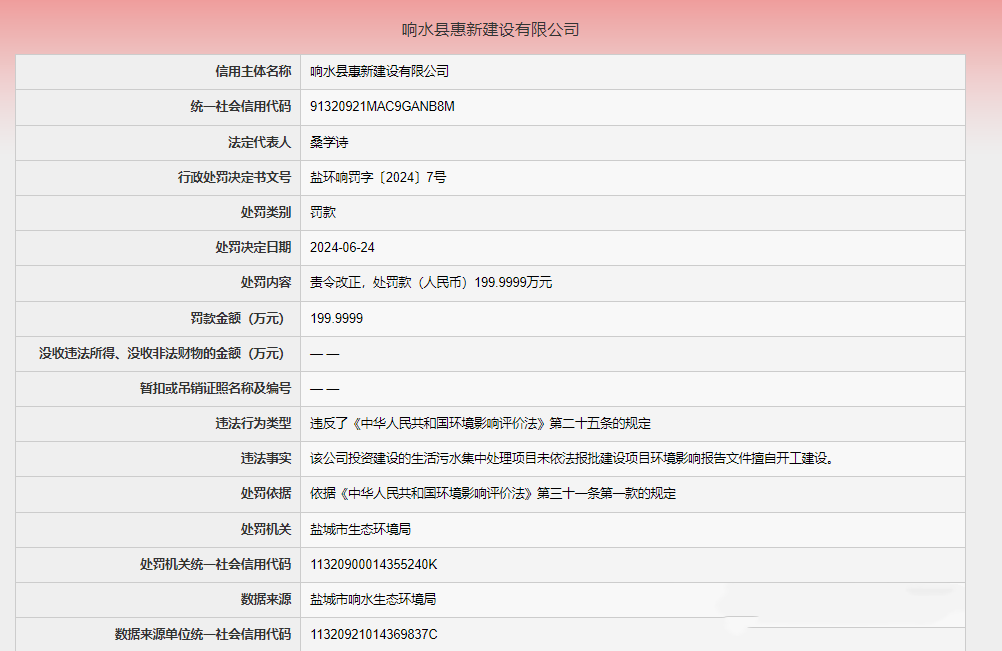
Task: Click the 处罚内容 label
Action: (266, 282)
